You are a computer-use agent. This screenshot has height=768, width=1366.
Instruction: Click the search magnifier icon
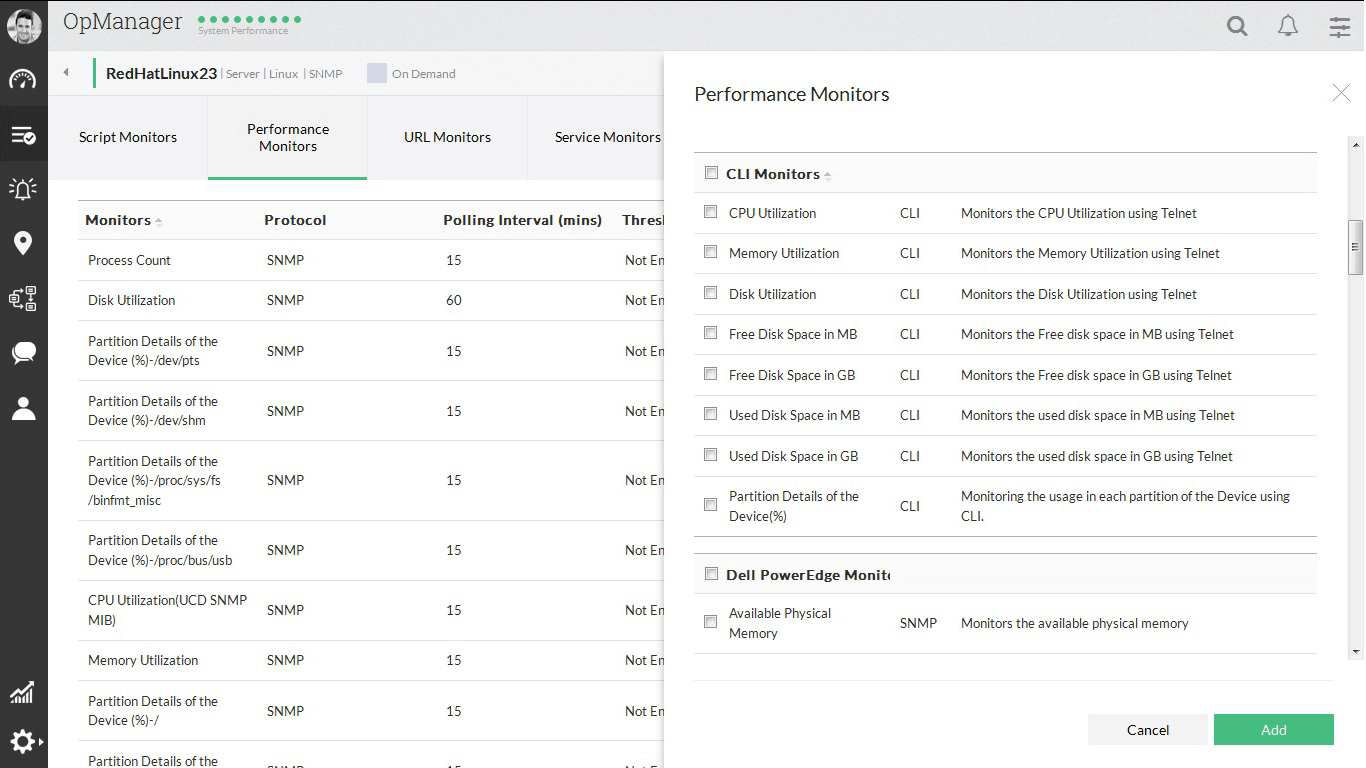(1237, 27)
